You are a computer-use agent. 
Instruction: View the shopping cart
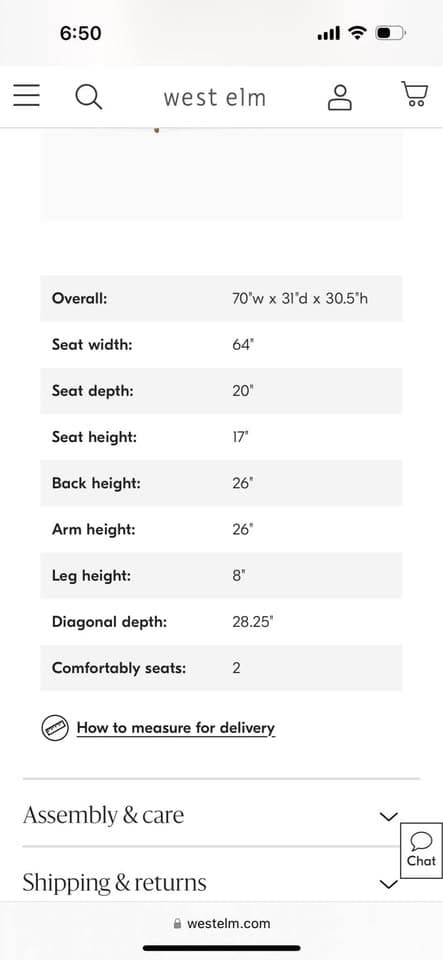point(415,95)
